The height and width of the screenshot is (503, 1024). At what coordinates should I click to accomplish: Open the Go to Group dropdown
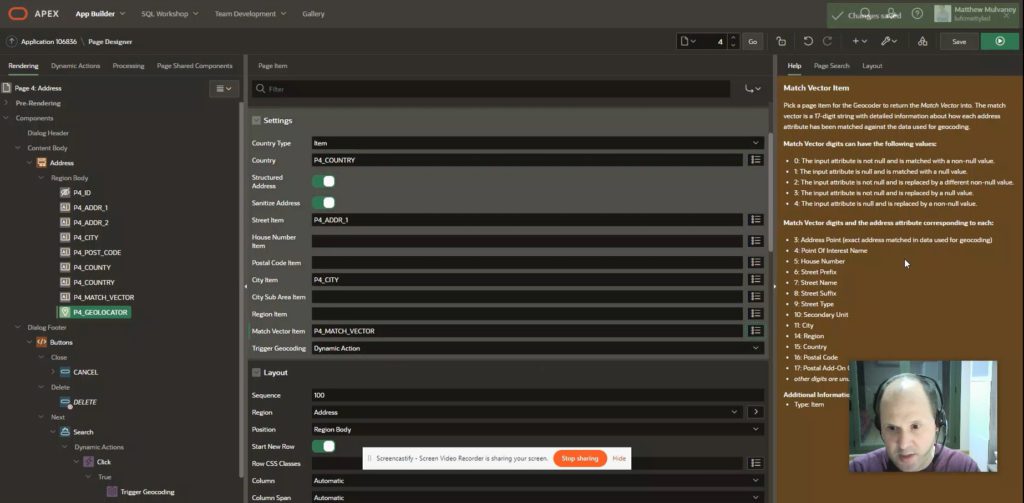pos(753,88)
